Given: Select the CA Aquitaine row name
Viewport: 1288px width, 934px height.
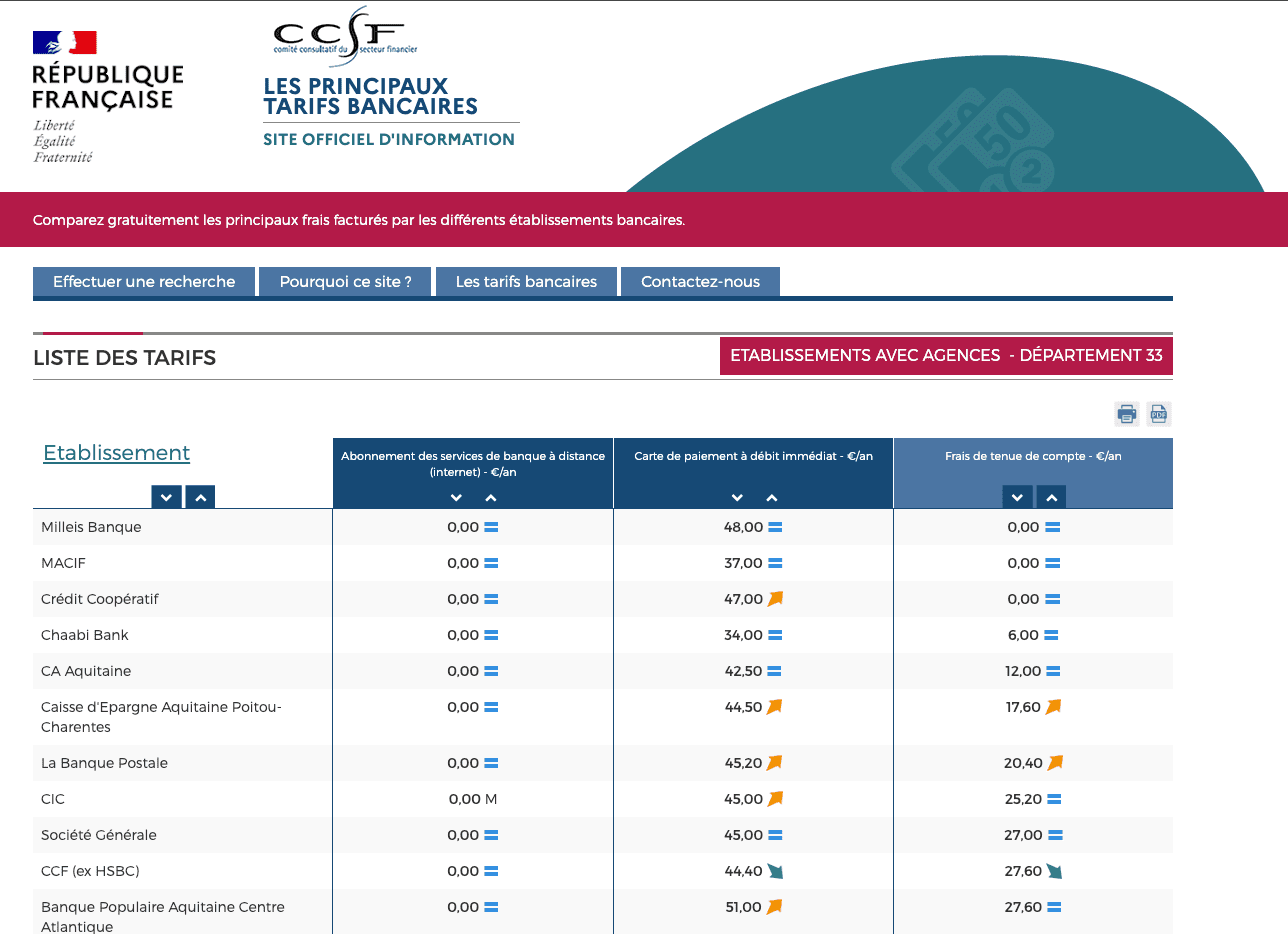Looking at the screenshot, I should (86, 671).
